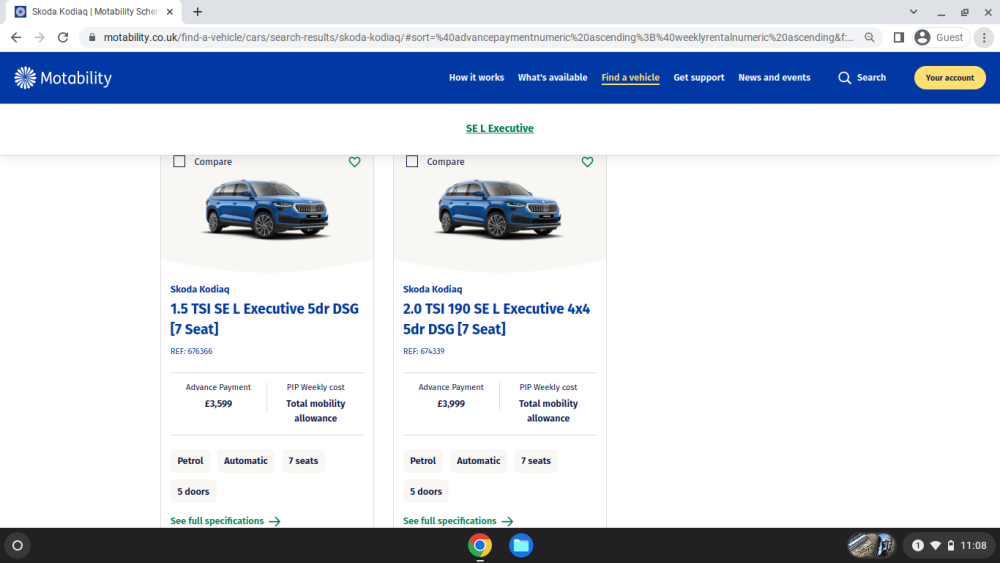1000x563 pixels.
Task: Favourite the 1.5 TSI SE L Executive heart
Action: coord(355,162)
